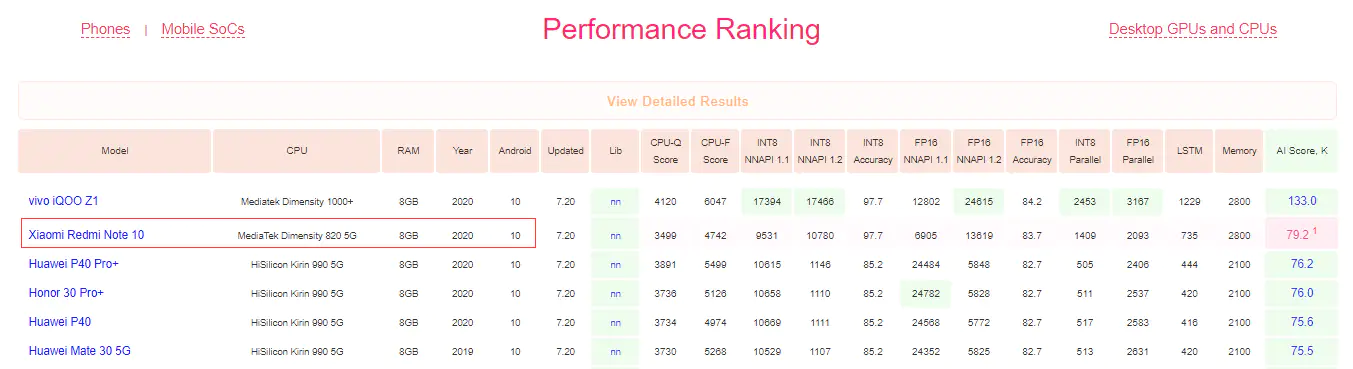Click the CPU column header
Image resolution: width=1353 pixels, height=369 pixels.
coord(297,151)
